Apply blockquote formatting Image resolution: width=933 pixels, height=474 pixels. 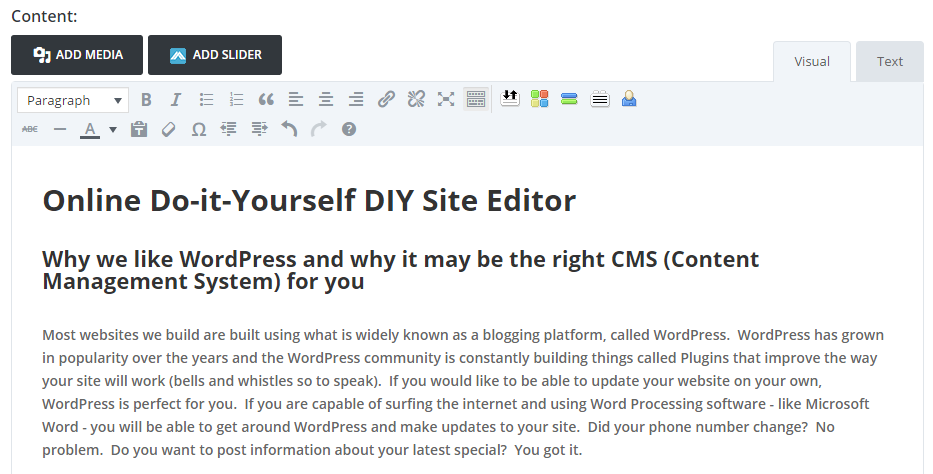pyautogui.click(x=266, y=100)
